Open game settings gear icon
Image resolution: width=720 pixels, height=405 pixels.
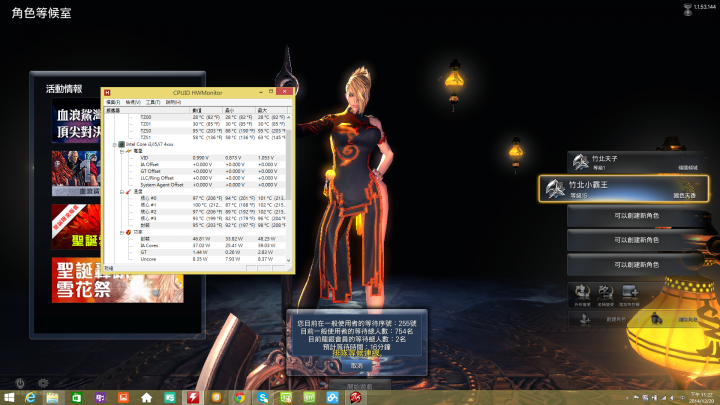click(43, 382)
